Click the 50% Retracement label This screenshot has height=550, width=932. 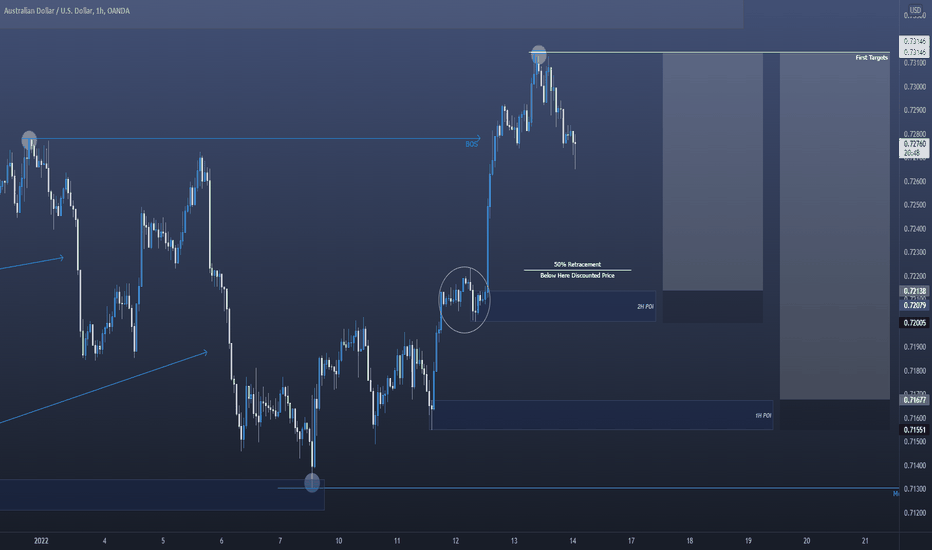(577, 265)
